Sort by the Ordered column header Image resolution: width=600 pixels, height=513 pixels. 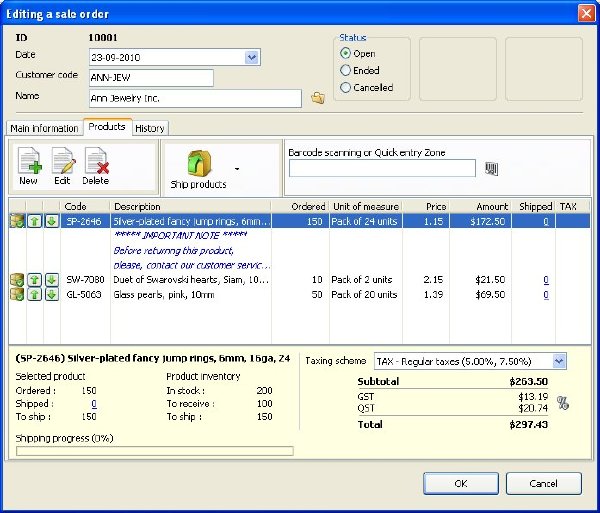pos(300,207)
